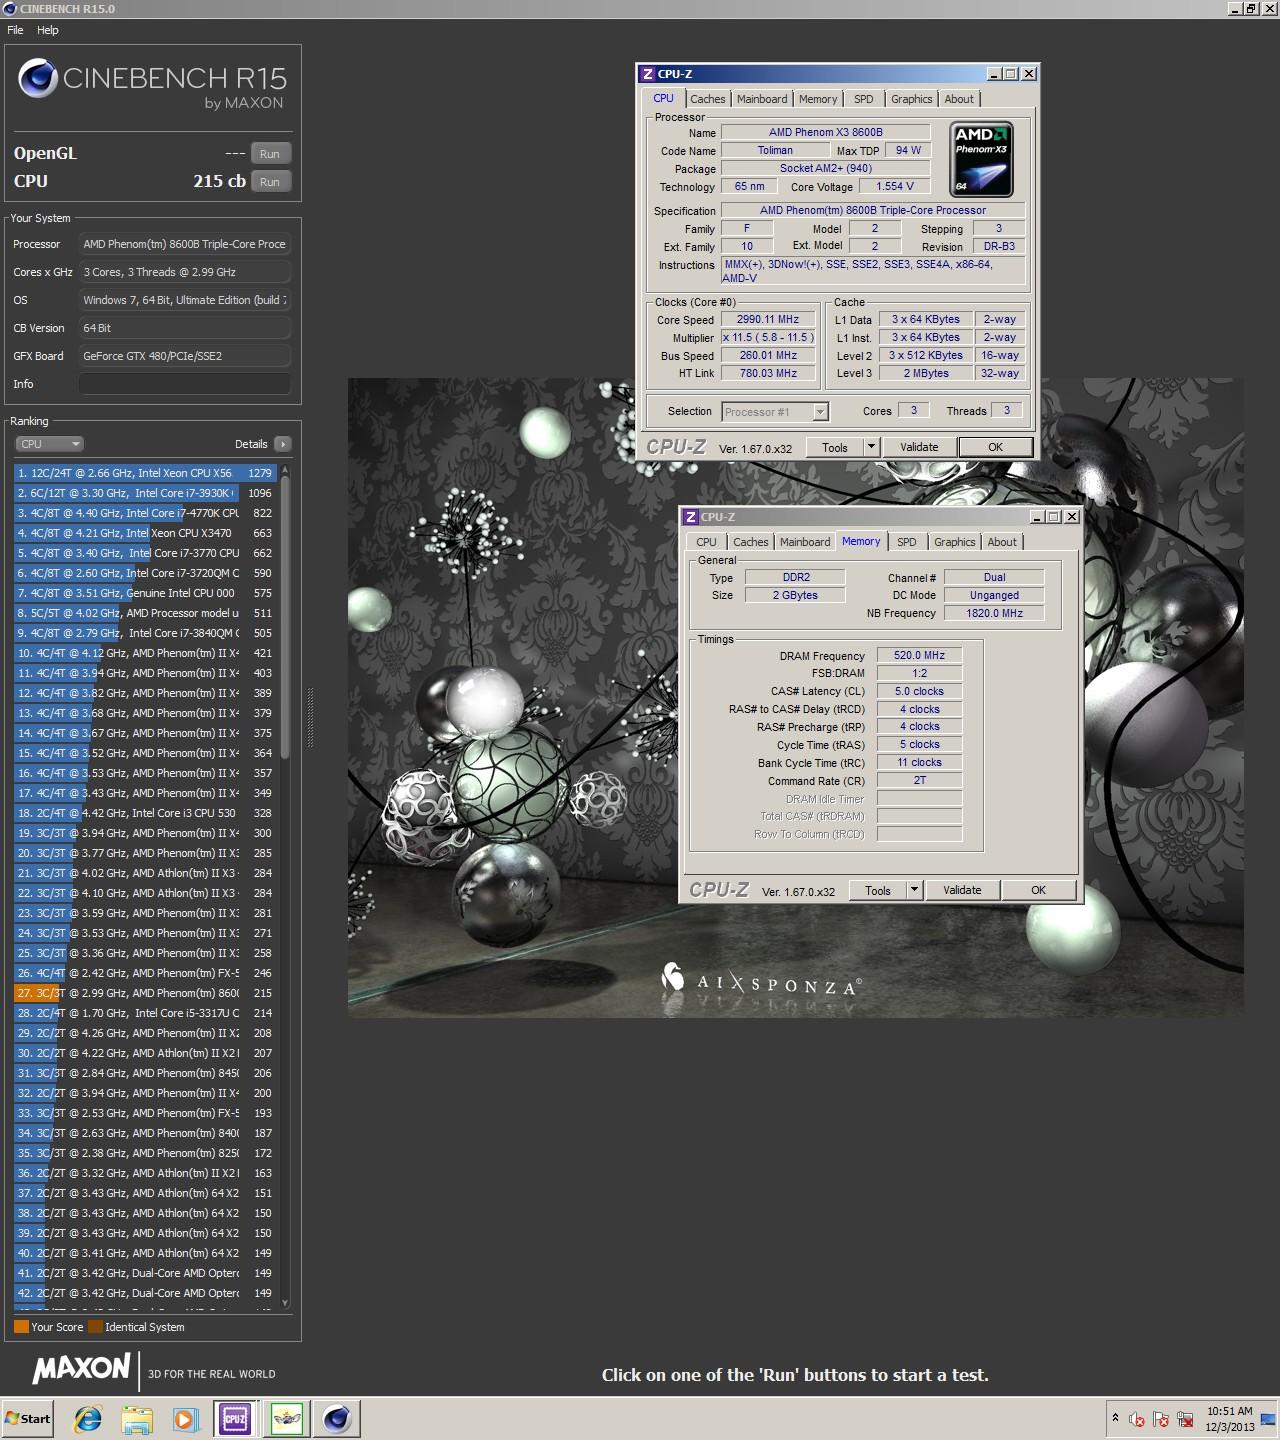
Task: Click the muted volume tray icon
Action: click(x=1137, y=1419)
